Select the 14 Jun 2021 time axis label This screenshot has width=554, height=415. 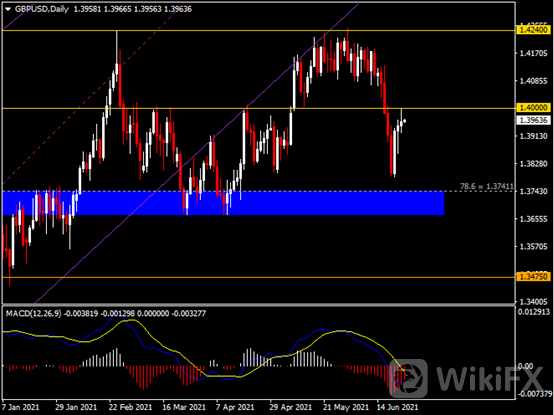point(397,407)
